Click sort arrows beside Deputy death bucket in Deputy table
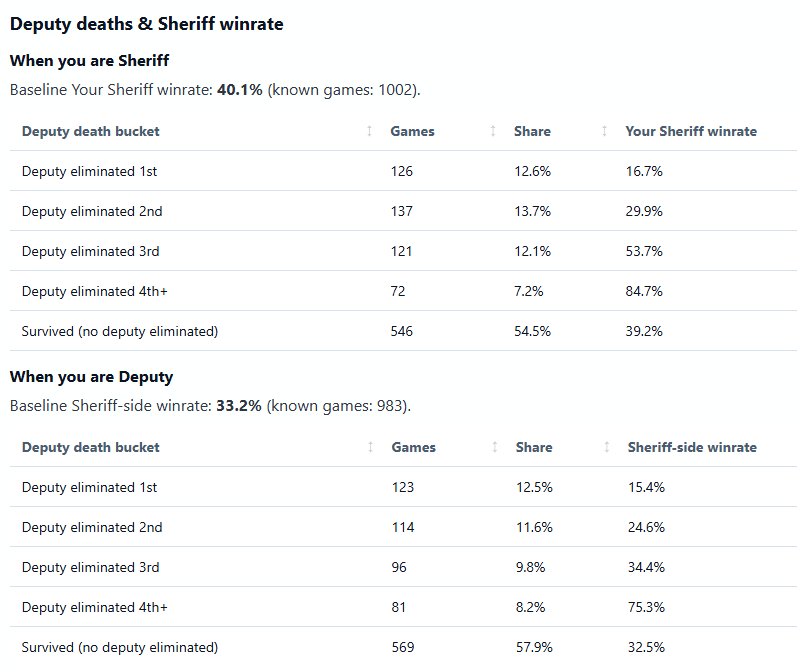 click(371, 447)
